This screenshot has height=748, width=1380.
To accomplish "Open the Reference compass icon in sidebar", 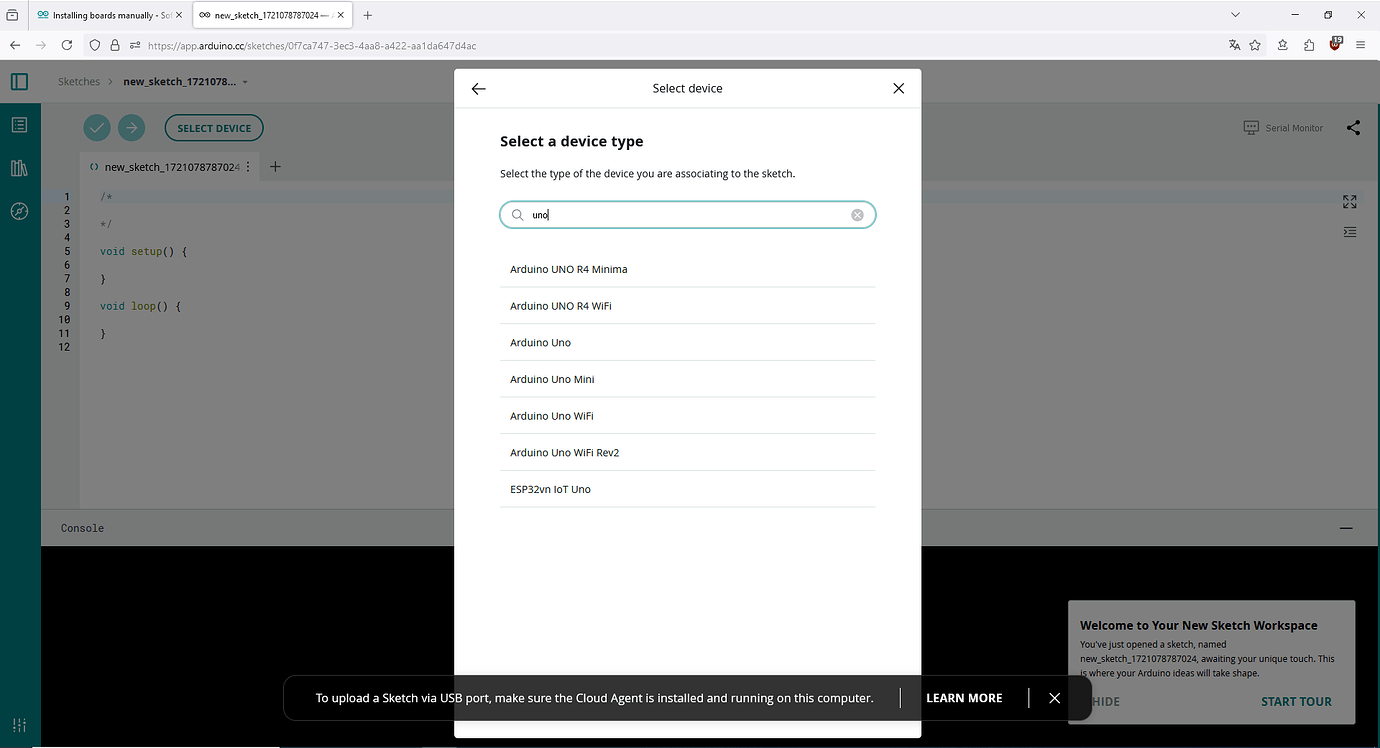I will (19, 211).
